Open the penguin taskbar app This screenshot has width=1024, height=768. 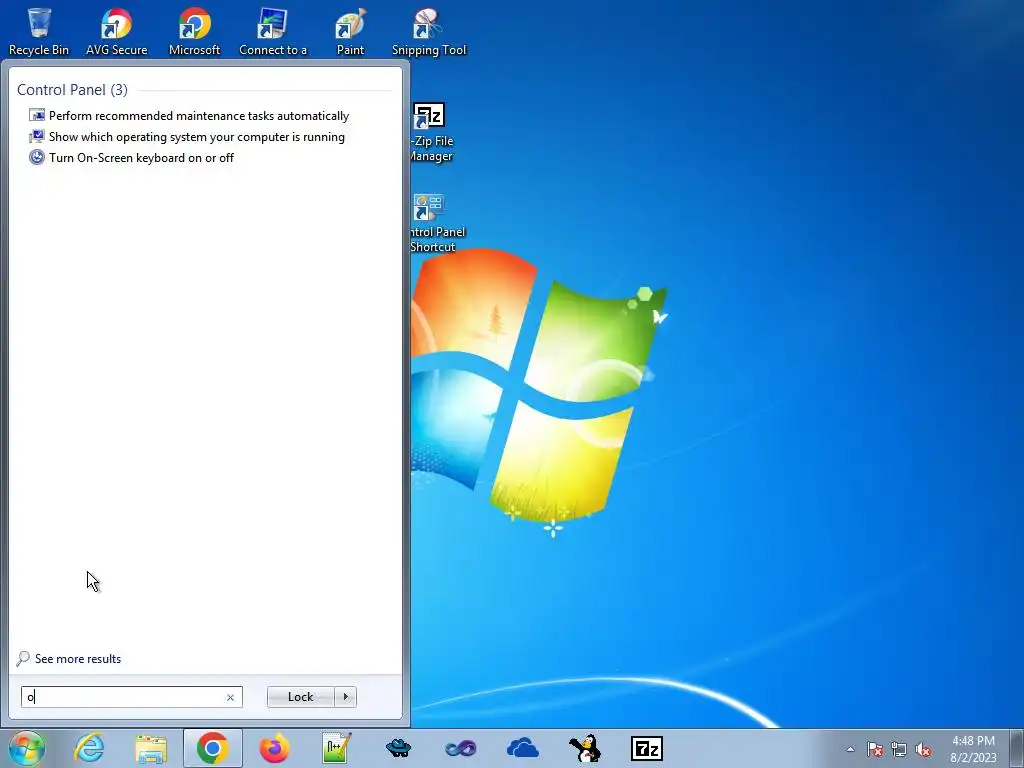point(584,748)
